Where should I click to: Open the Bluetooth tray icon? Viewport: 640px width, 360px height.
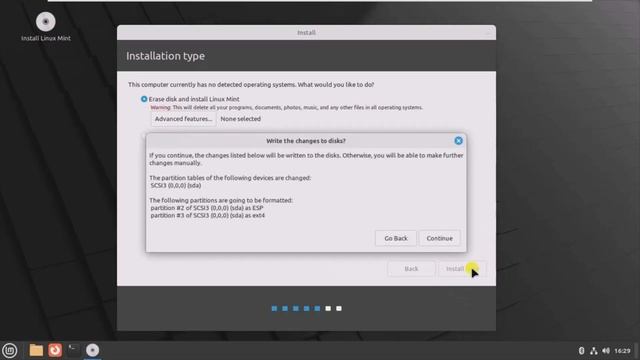582,351
